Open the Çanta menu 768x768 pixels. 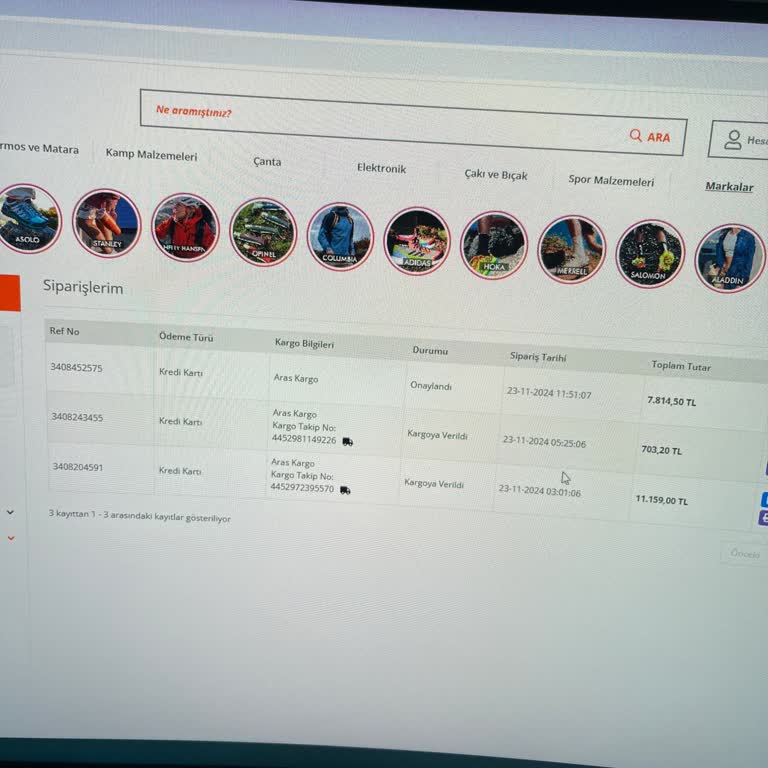tap(267, 162)
